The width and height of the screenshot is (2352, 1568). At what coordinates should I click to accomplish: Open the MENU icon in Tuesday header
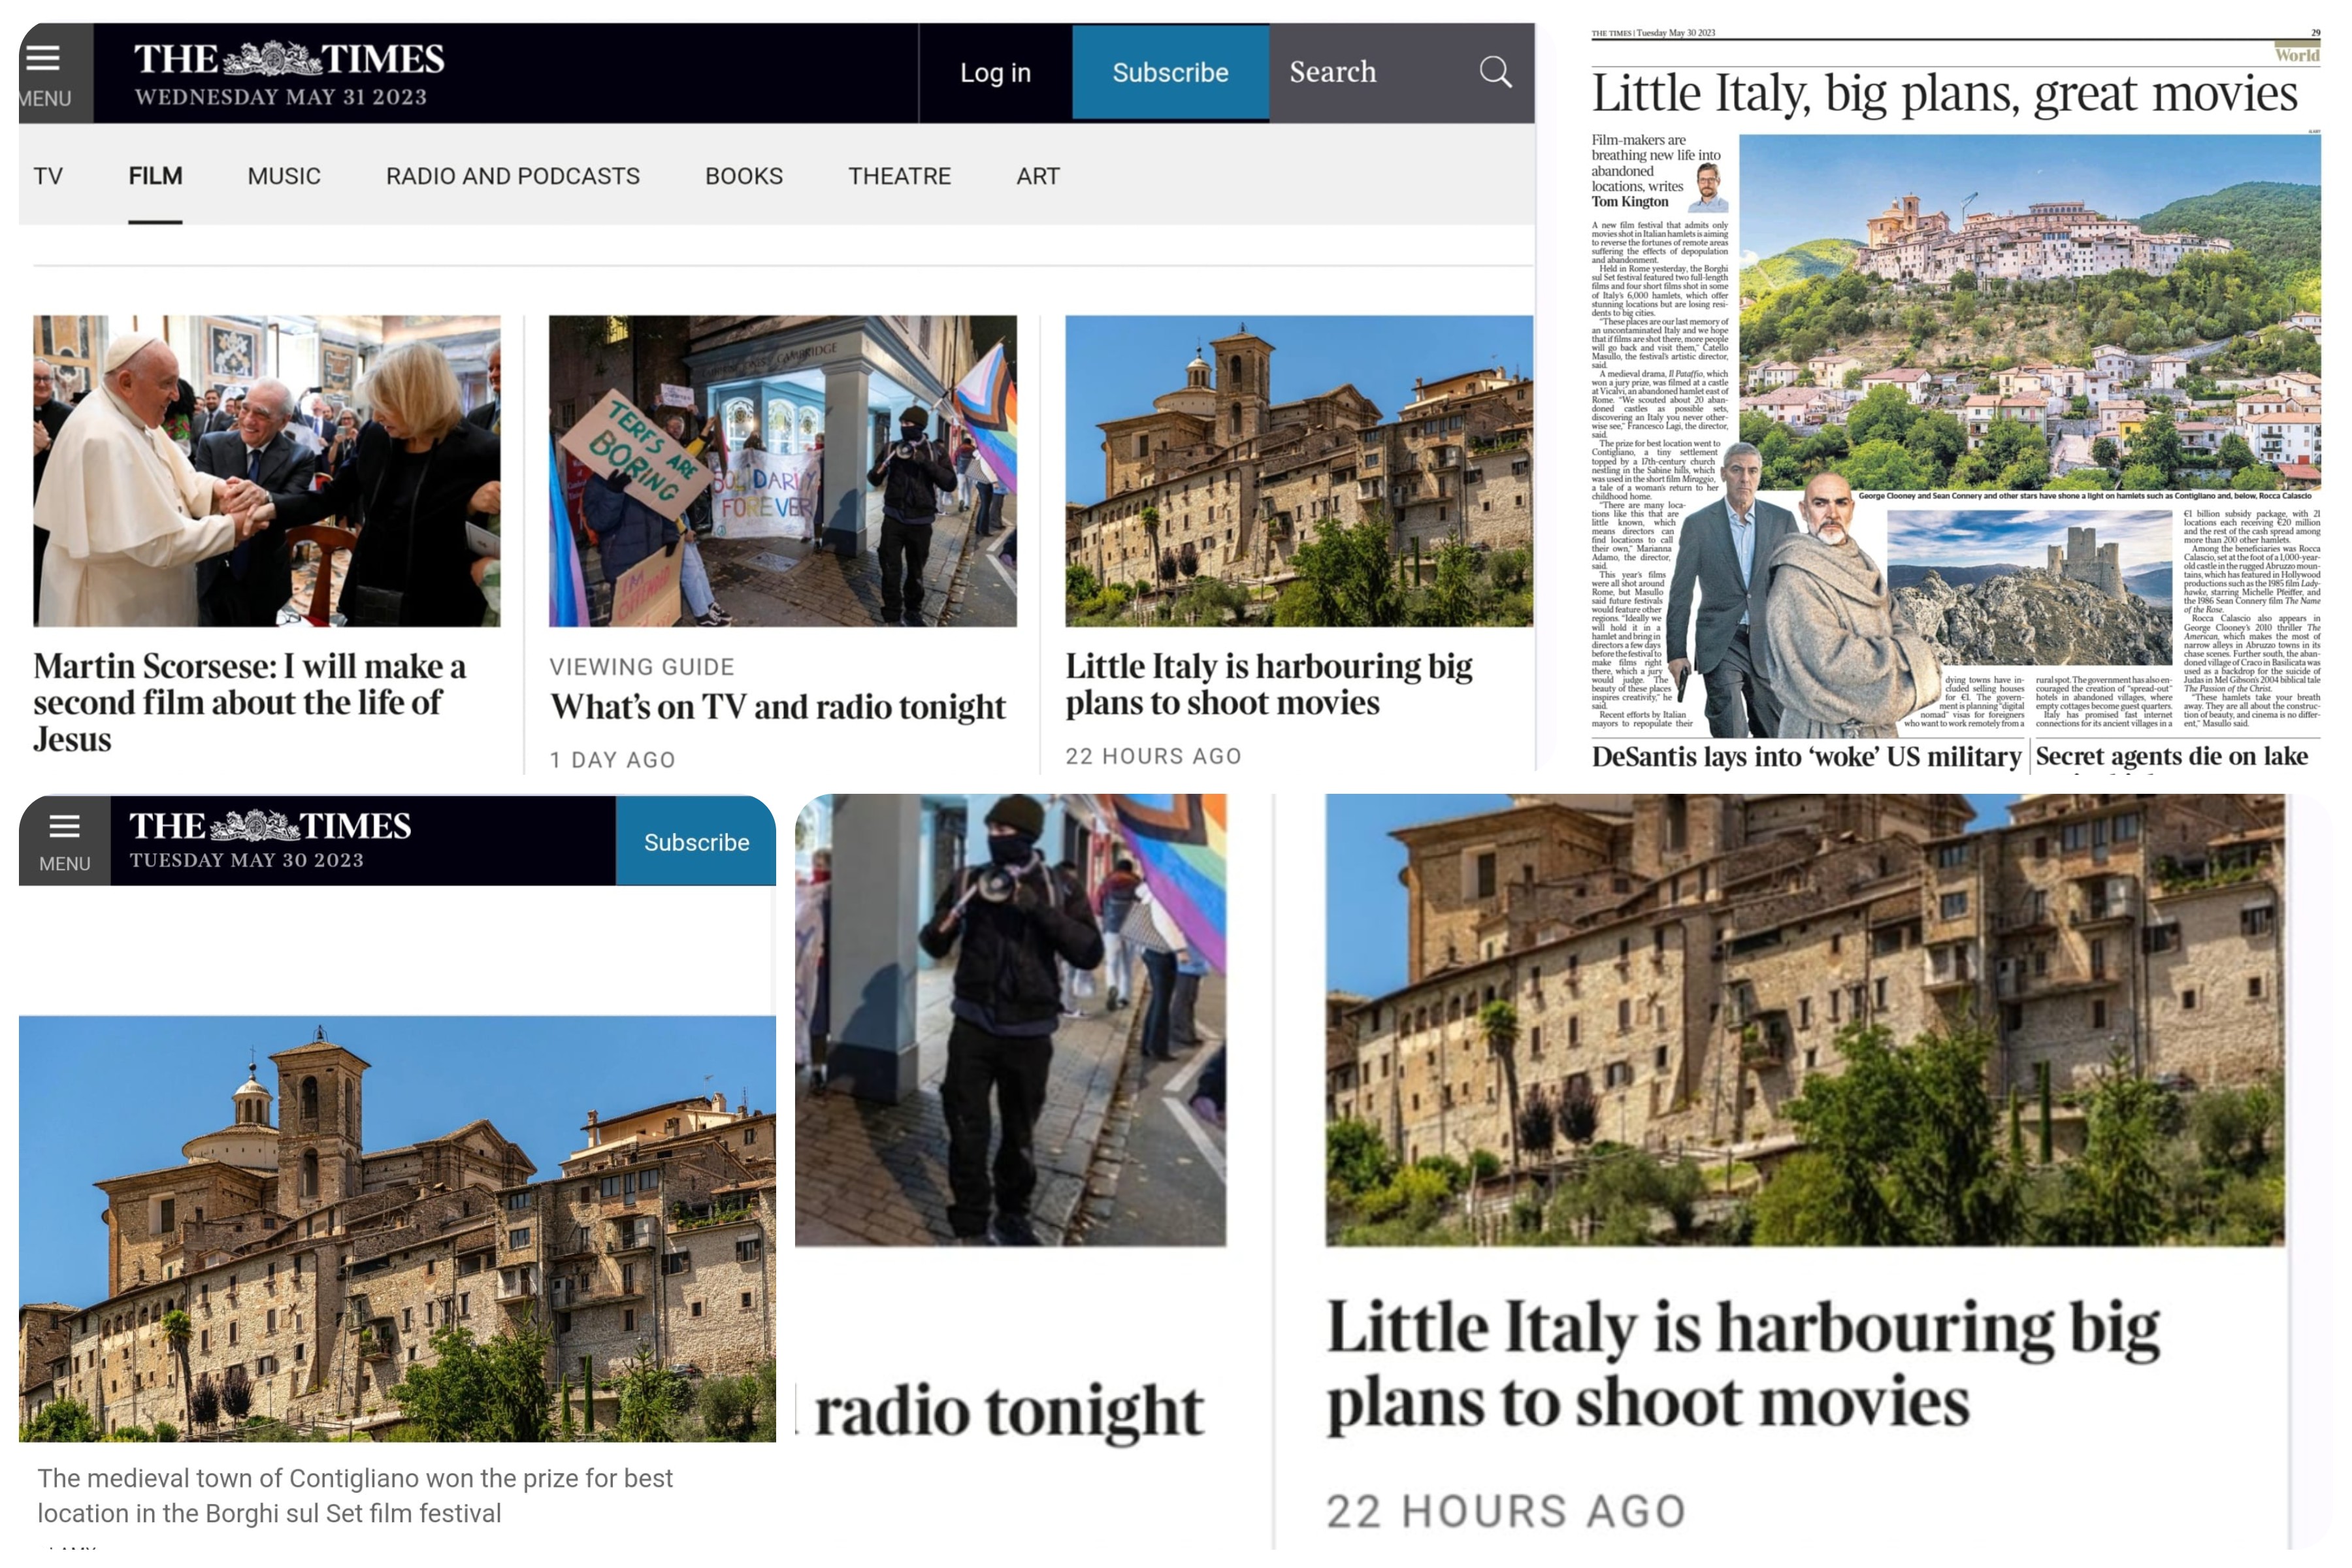pos(64,827)
